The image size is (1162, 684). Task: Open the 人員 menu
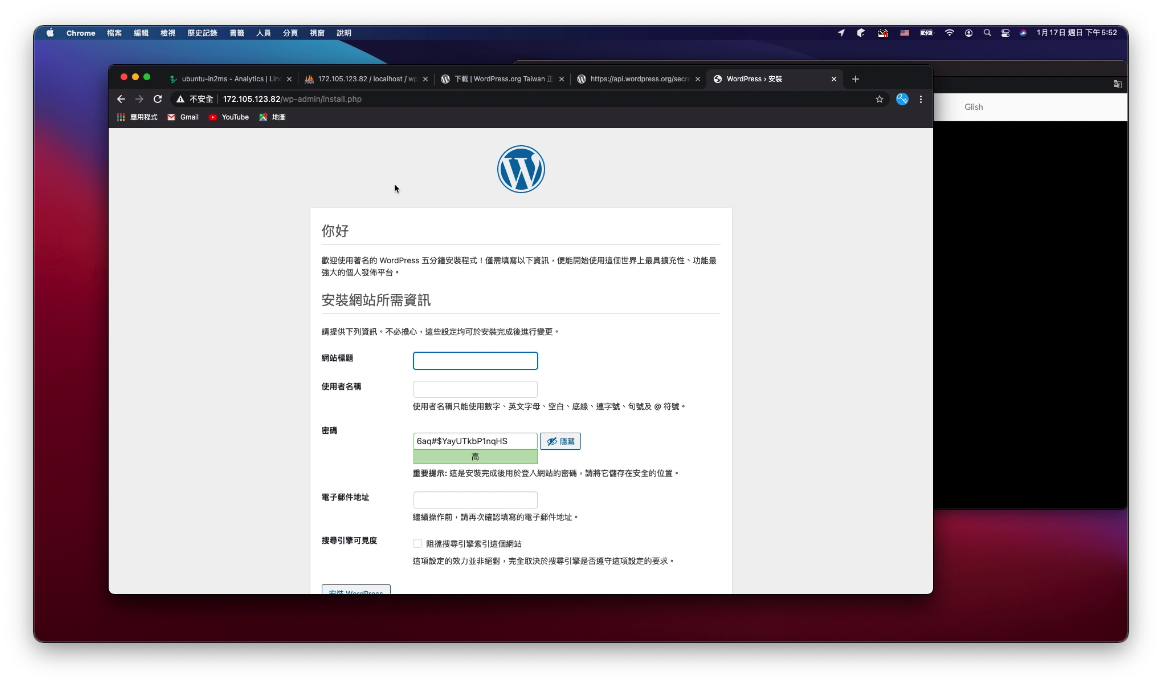263,33
